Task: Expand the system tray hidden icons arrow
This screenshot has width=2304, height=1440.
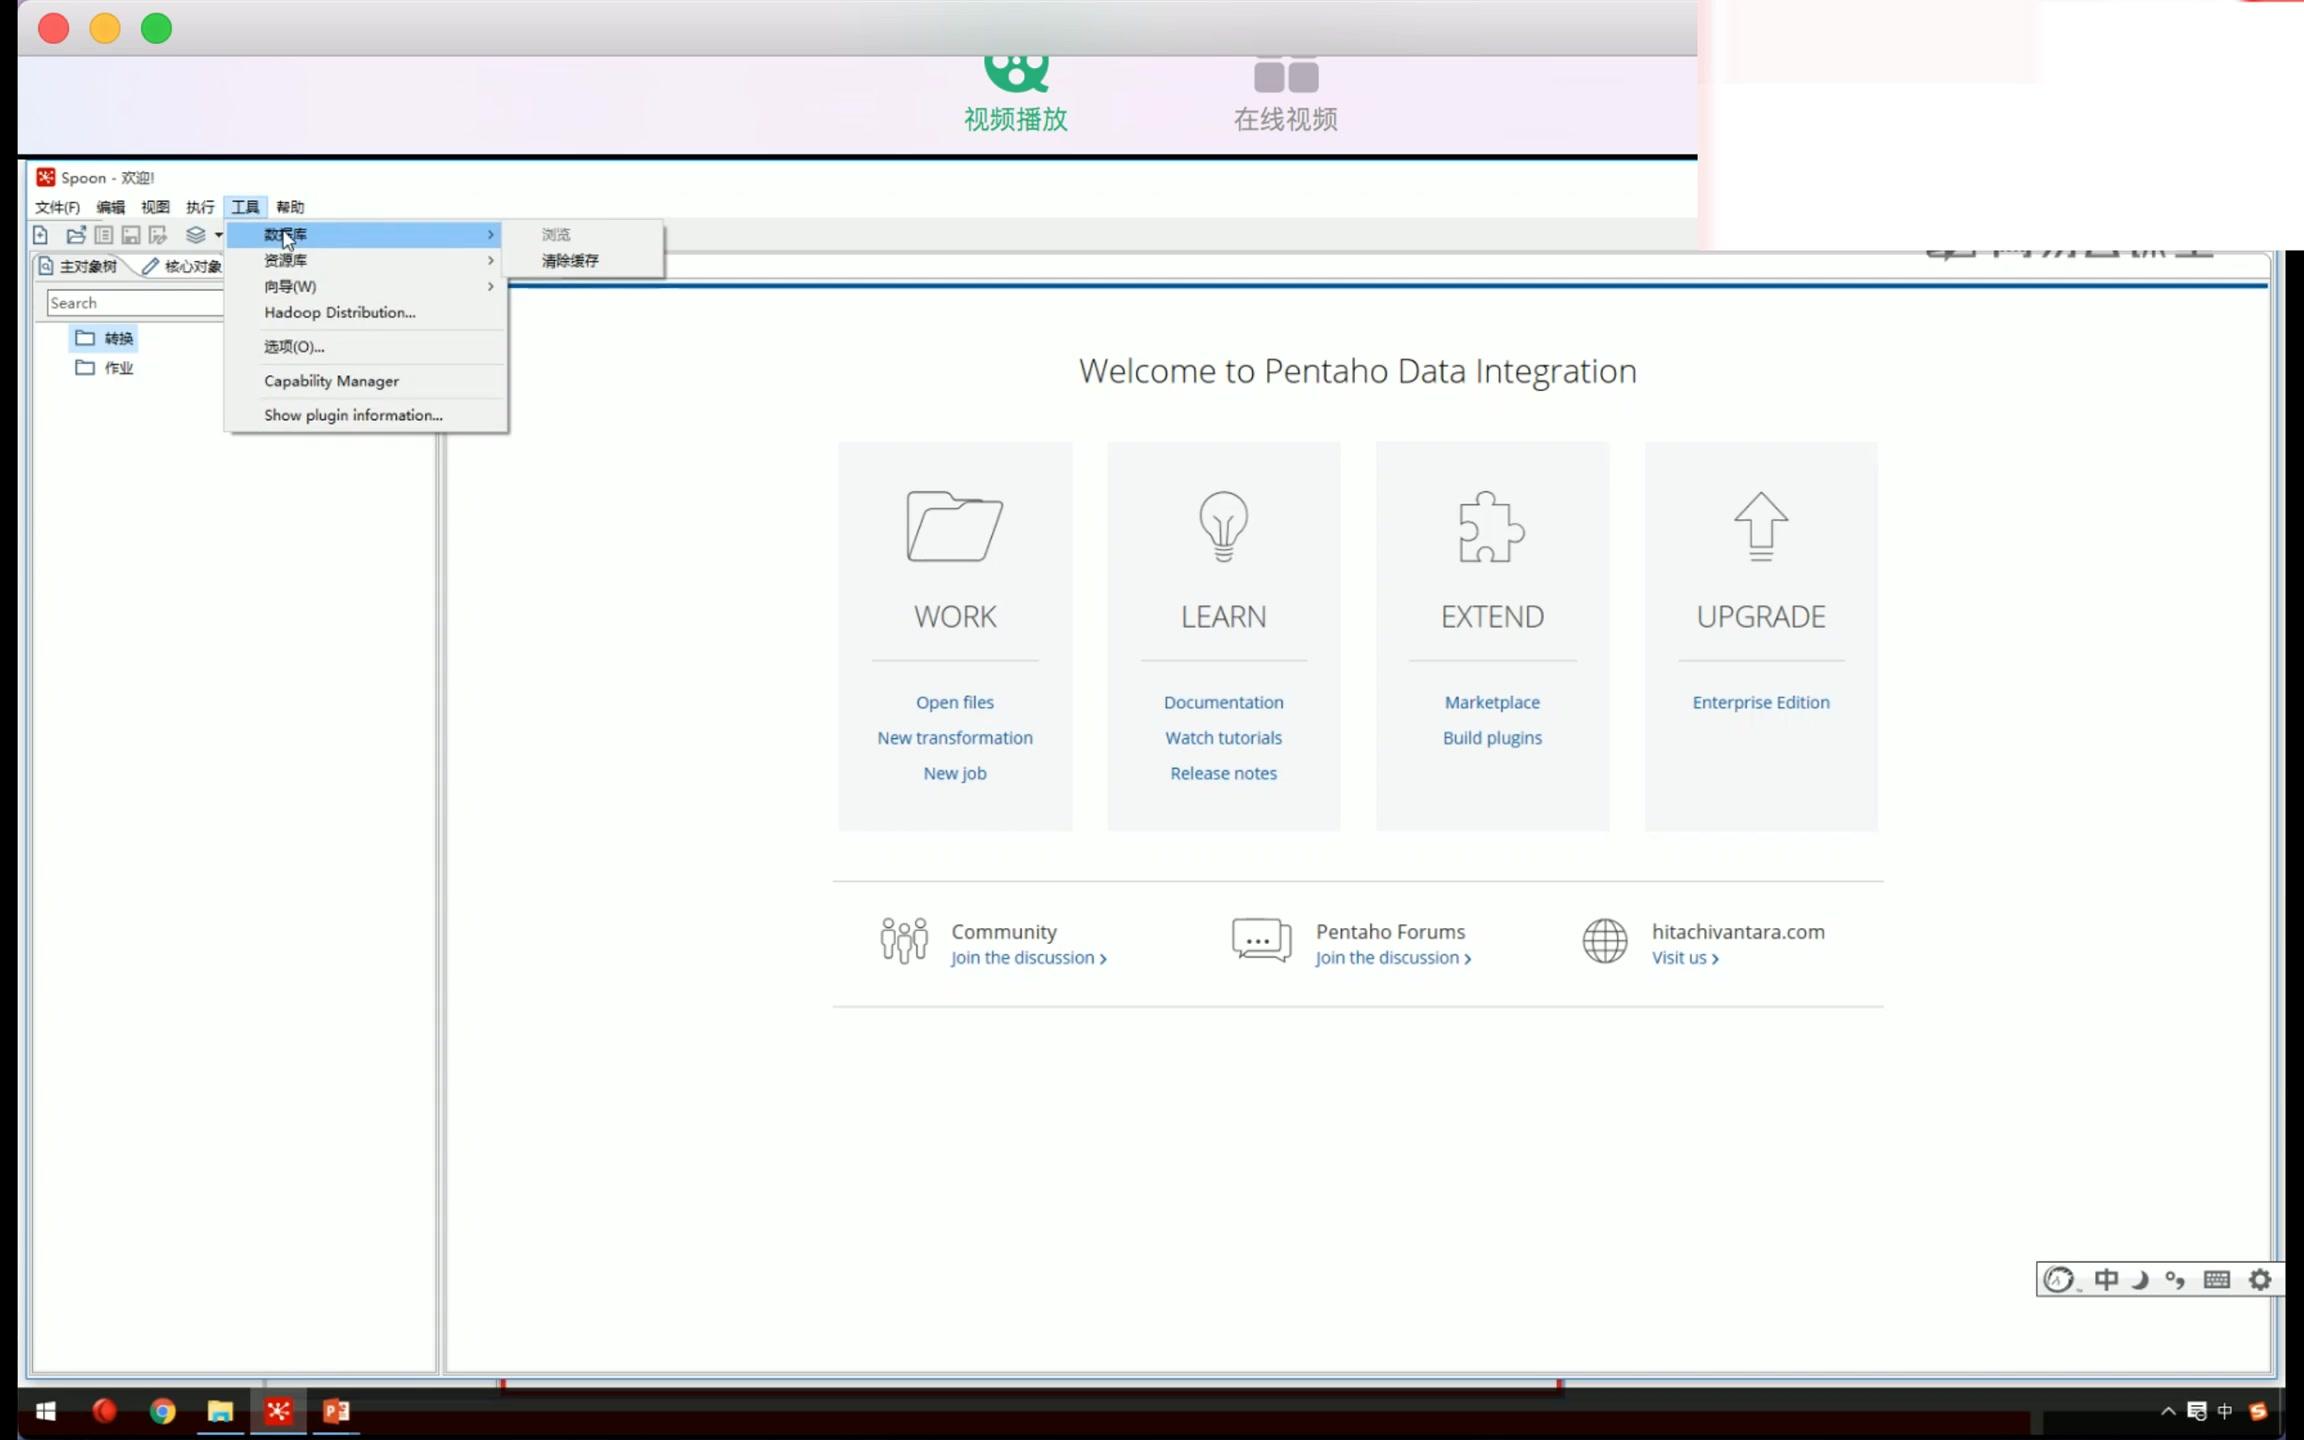Action: point(2168,1411)
